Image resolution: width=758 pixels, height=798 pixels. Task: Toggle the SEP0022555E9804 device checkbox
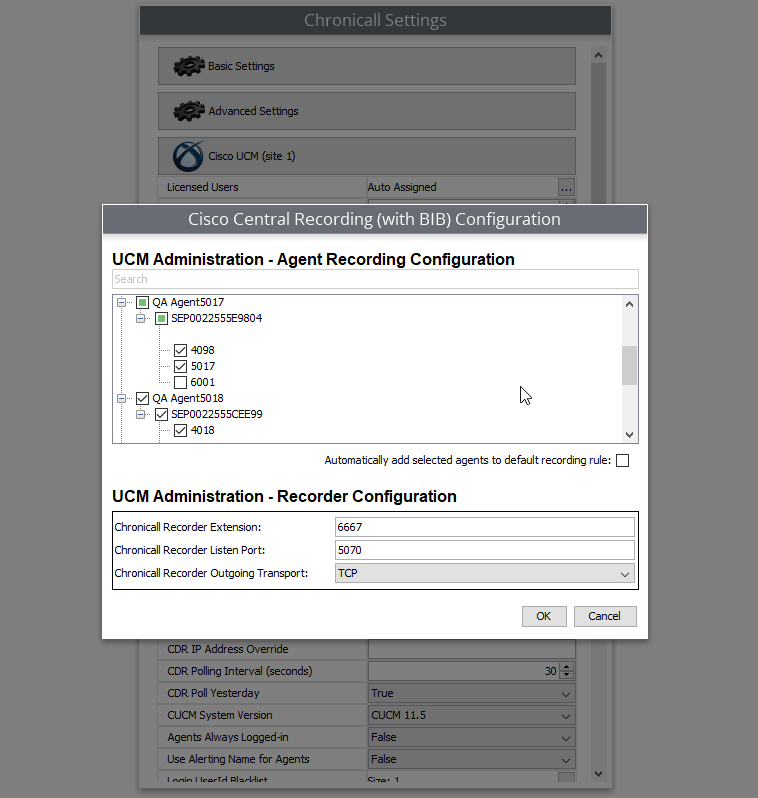tap(161, 319)
